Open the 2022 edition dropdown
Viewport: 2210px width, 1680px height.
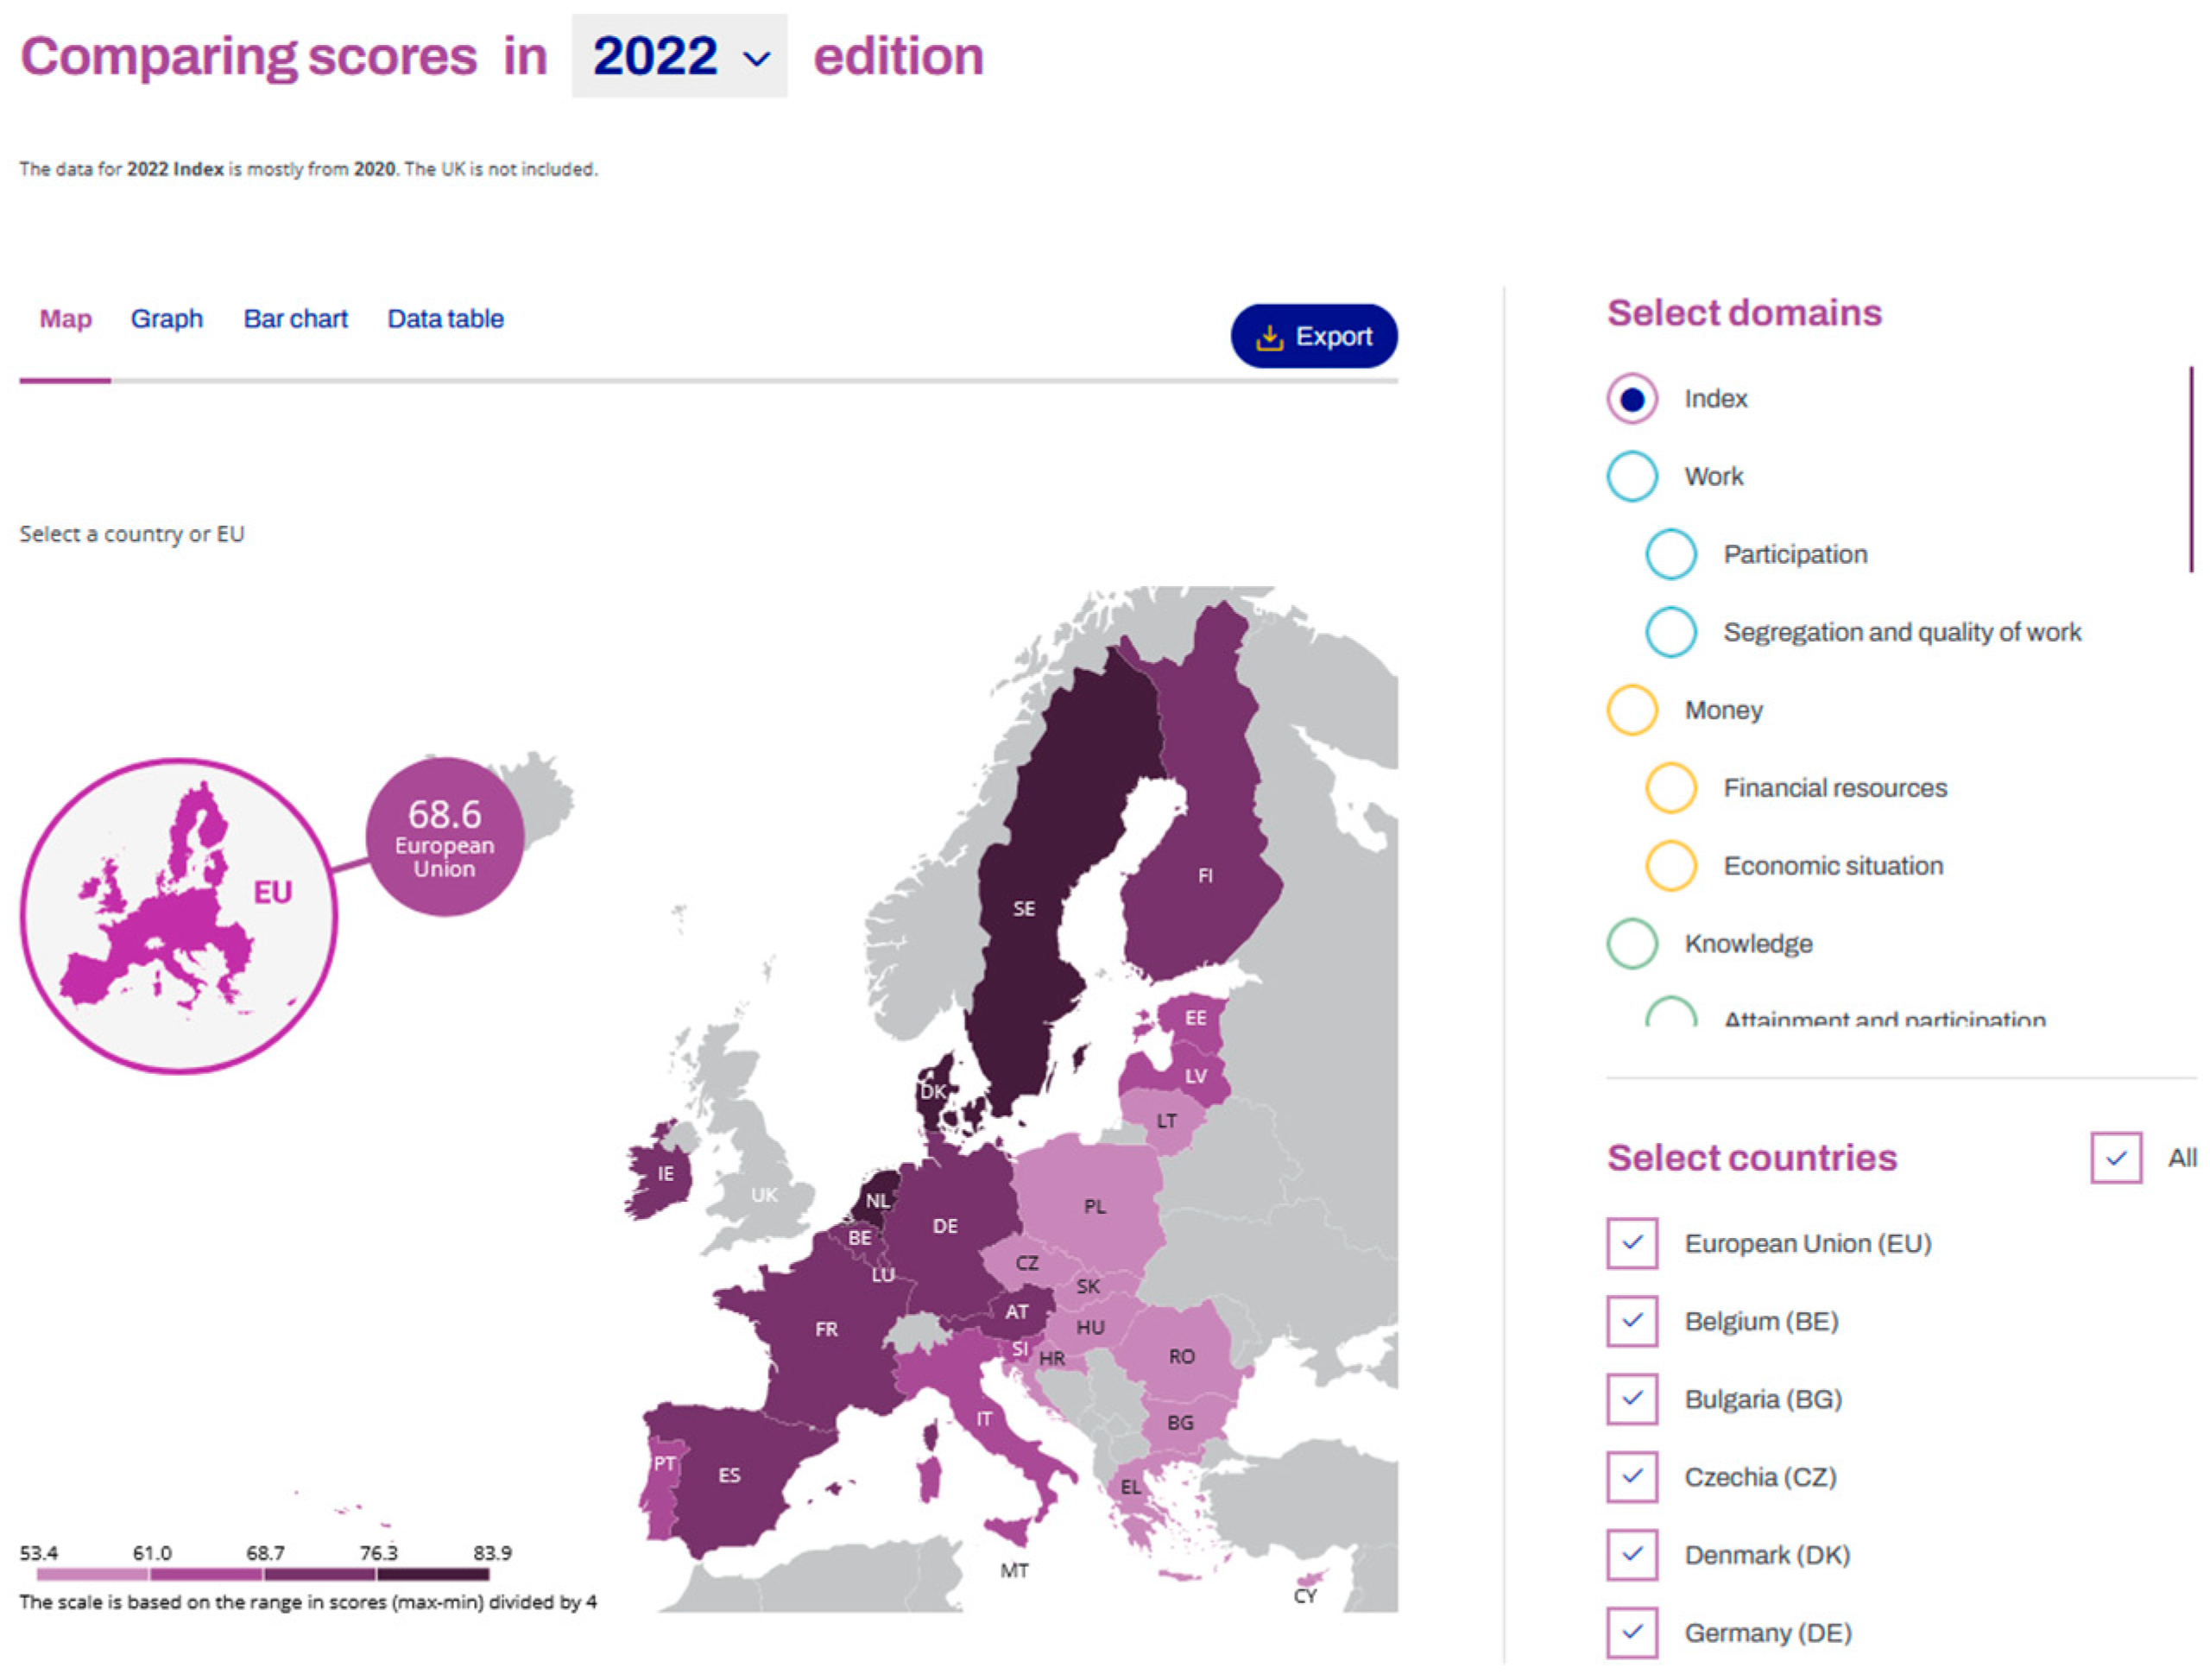coord(679,56)
